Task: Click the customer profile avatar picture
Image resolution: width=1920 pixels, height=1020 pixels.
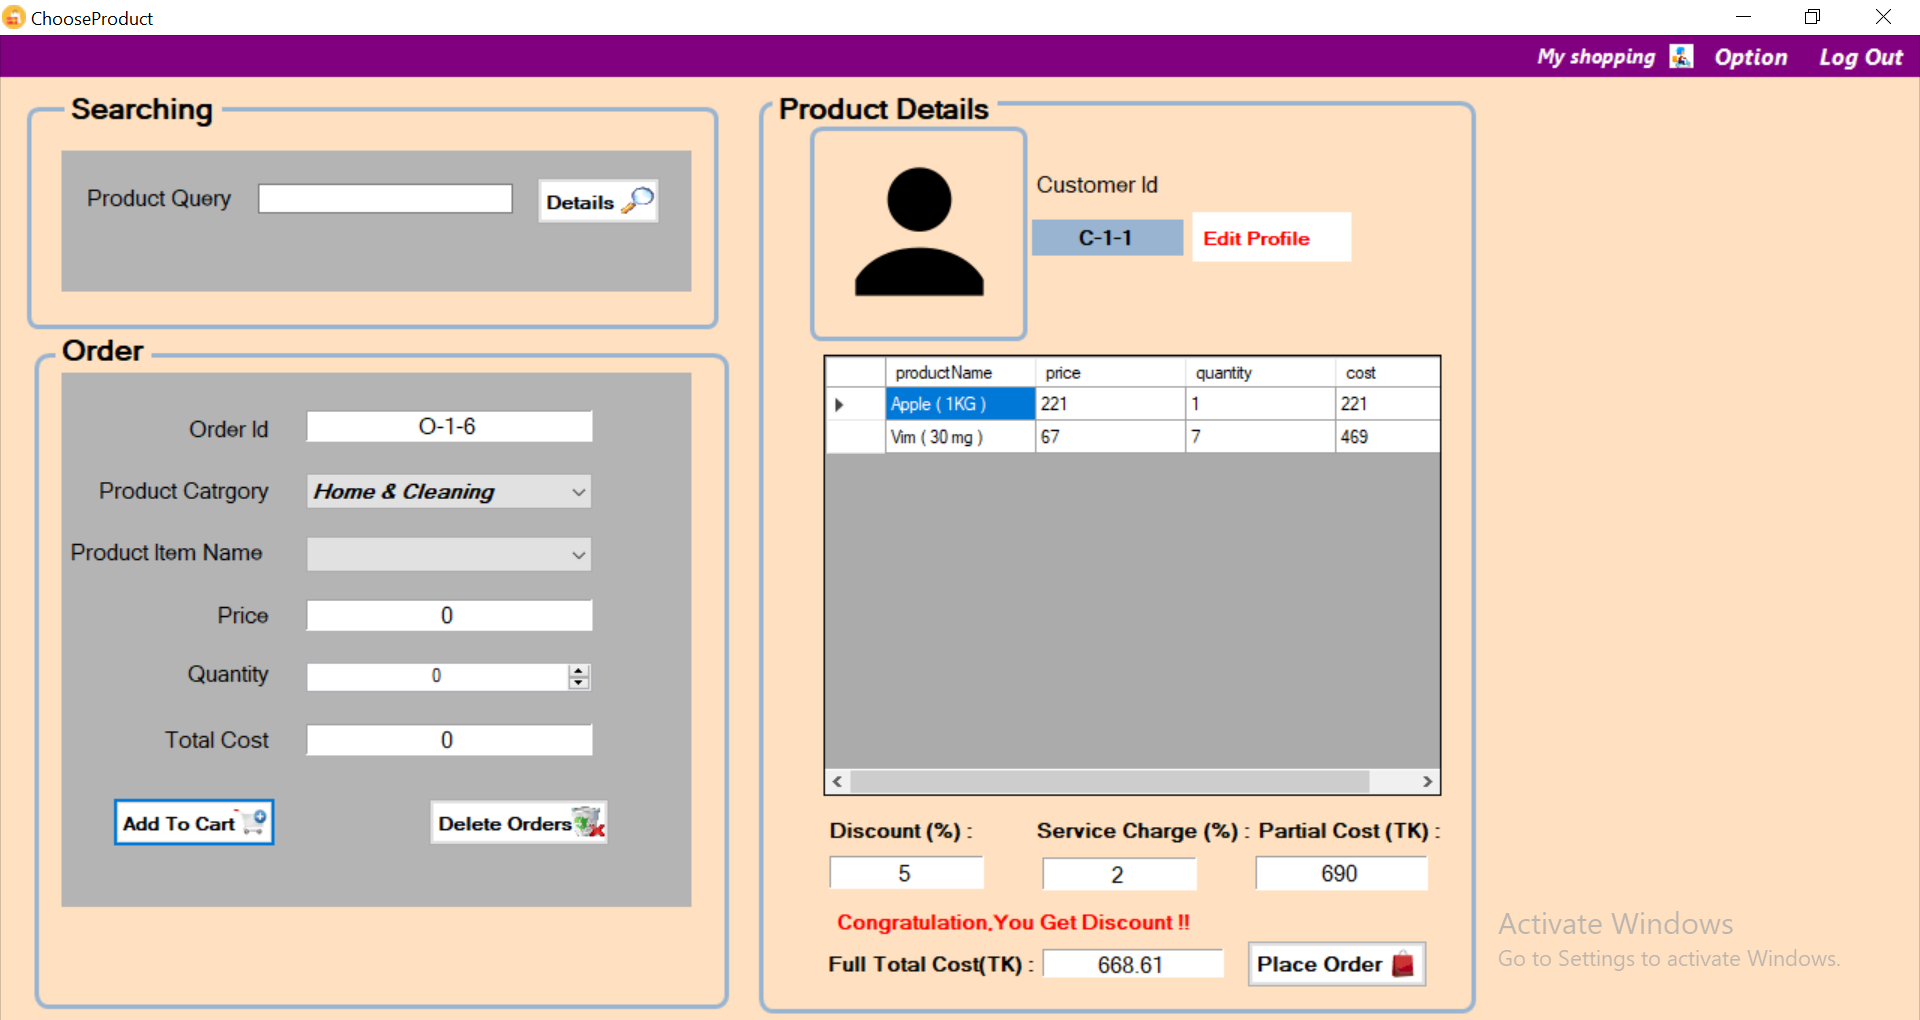Action: [x=918, y=234]
